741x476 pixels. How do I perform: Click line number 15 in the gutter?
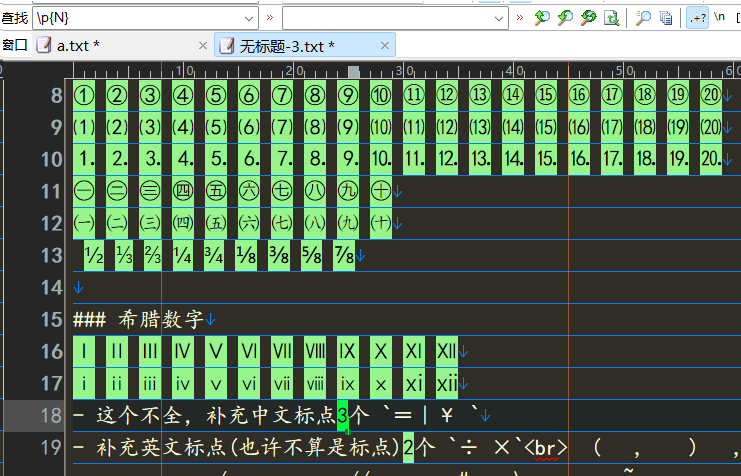coord(51,320)
